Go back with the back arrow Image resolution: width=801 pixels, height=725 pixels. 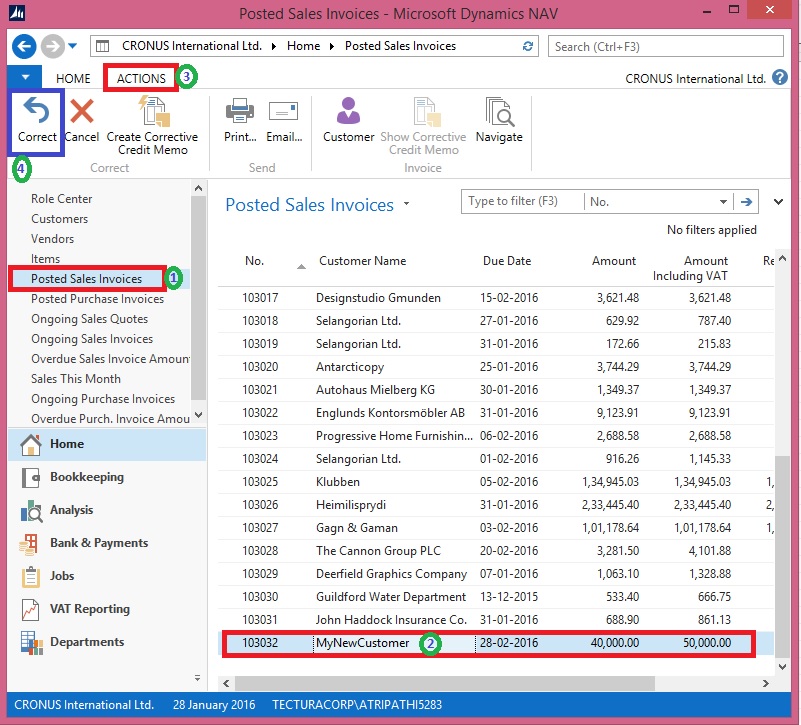[24, 46]
